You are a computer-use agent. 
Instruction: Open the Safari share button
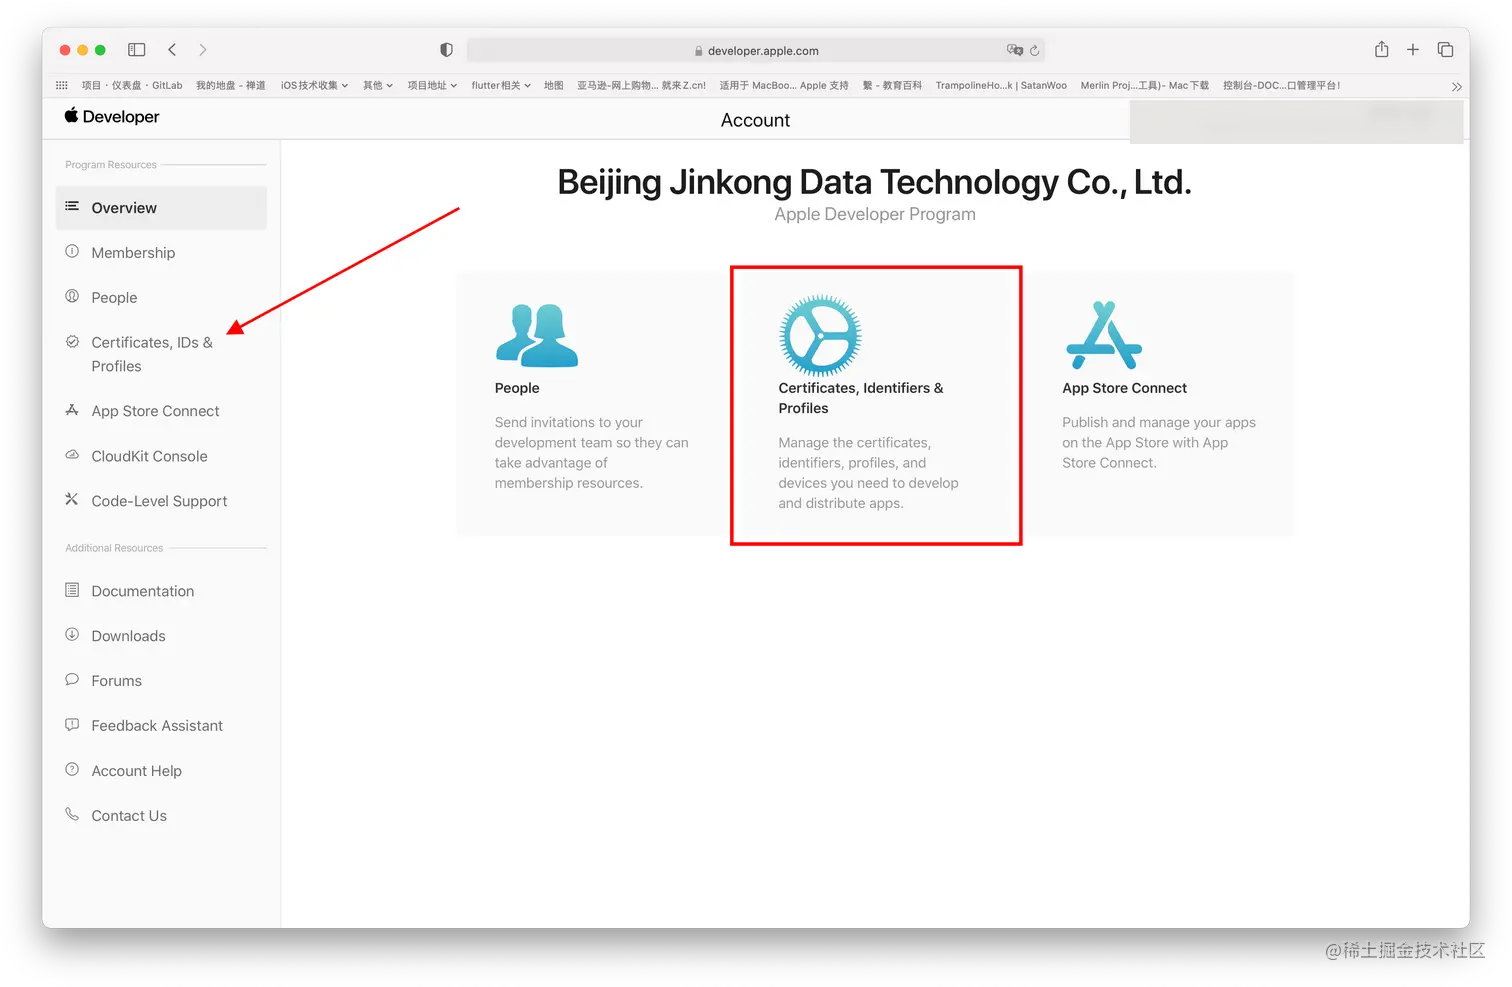point(1382,49)
